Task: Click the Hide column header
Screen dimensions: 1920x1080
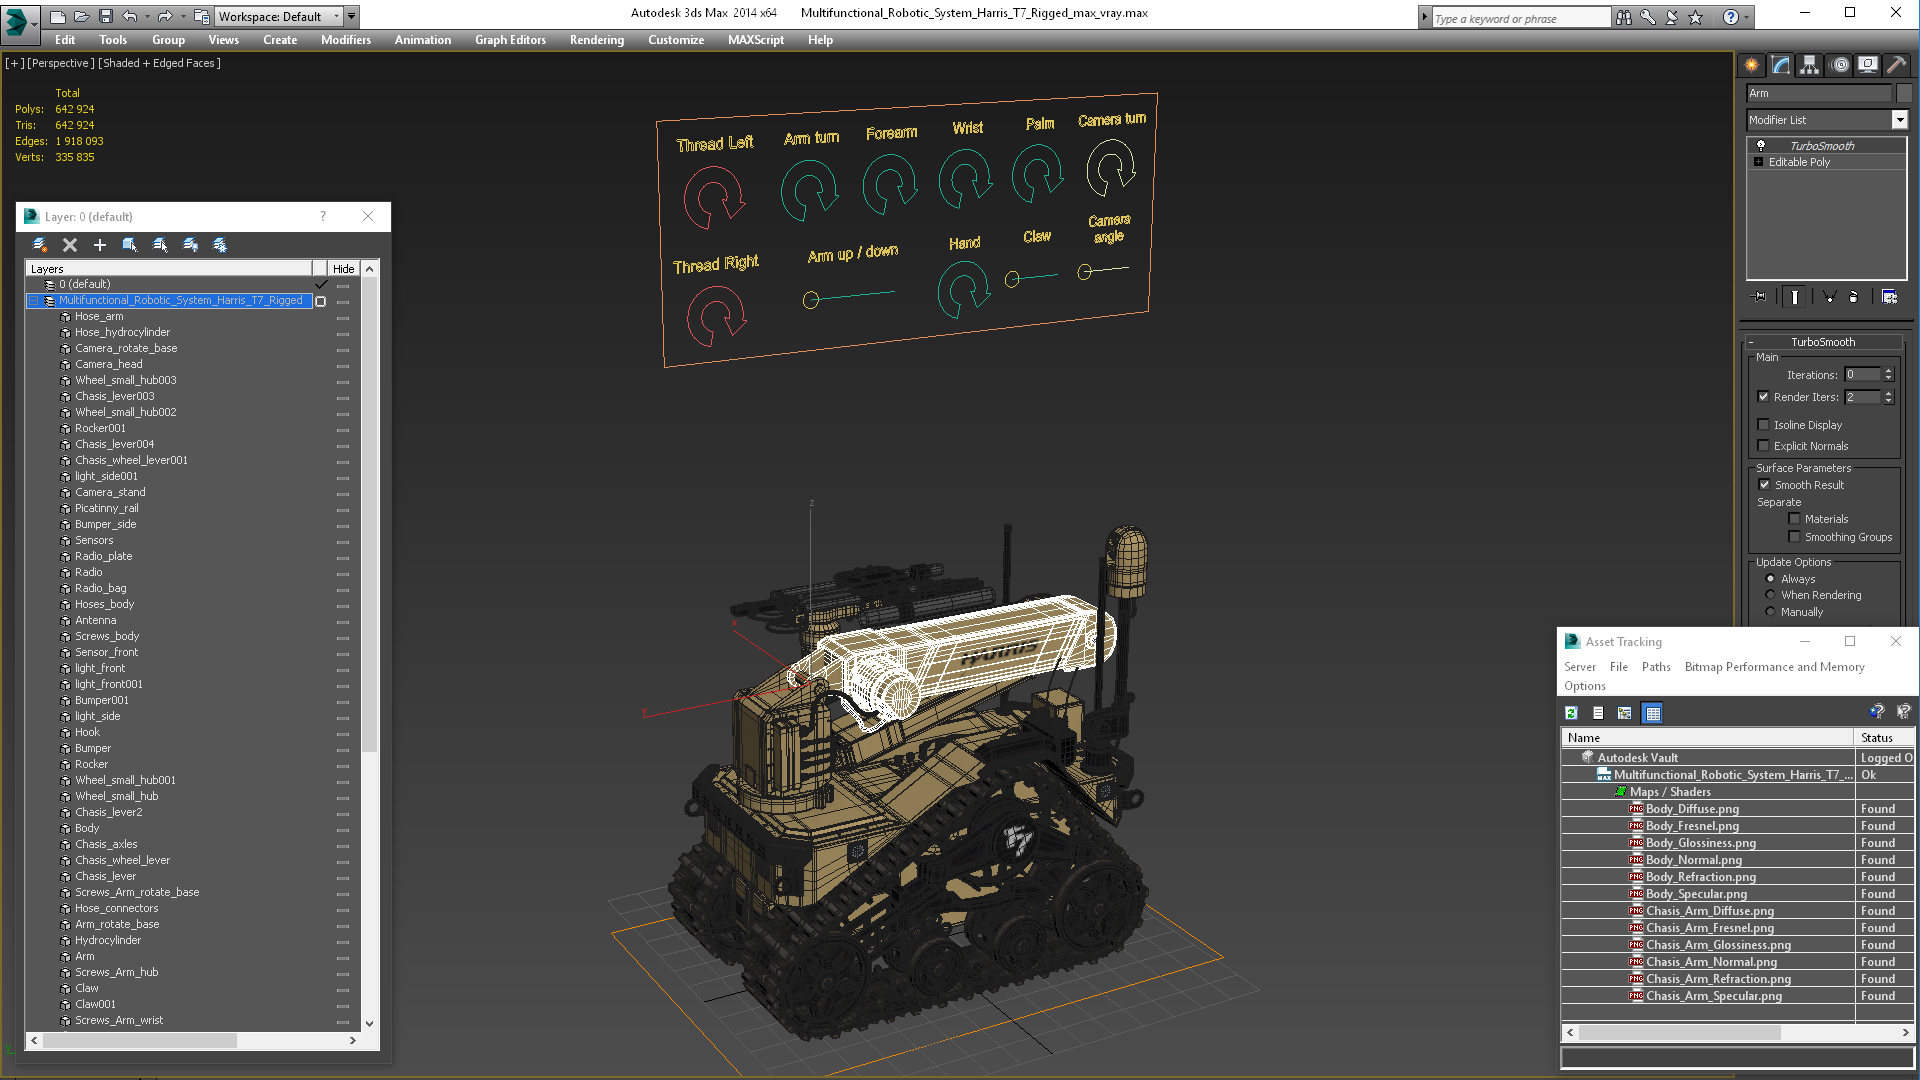Action: tap(343, 268)
